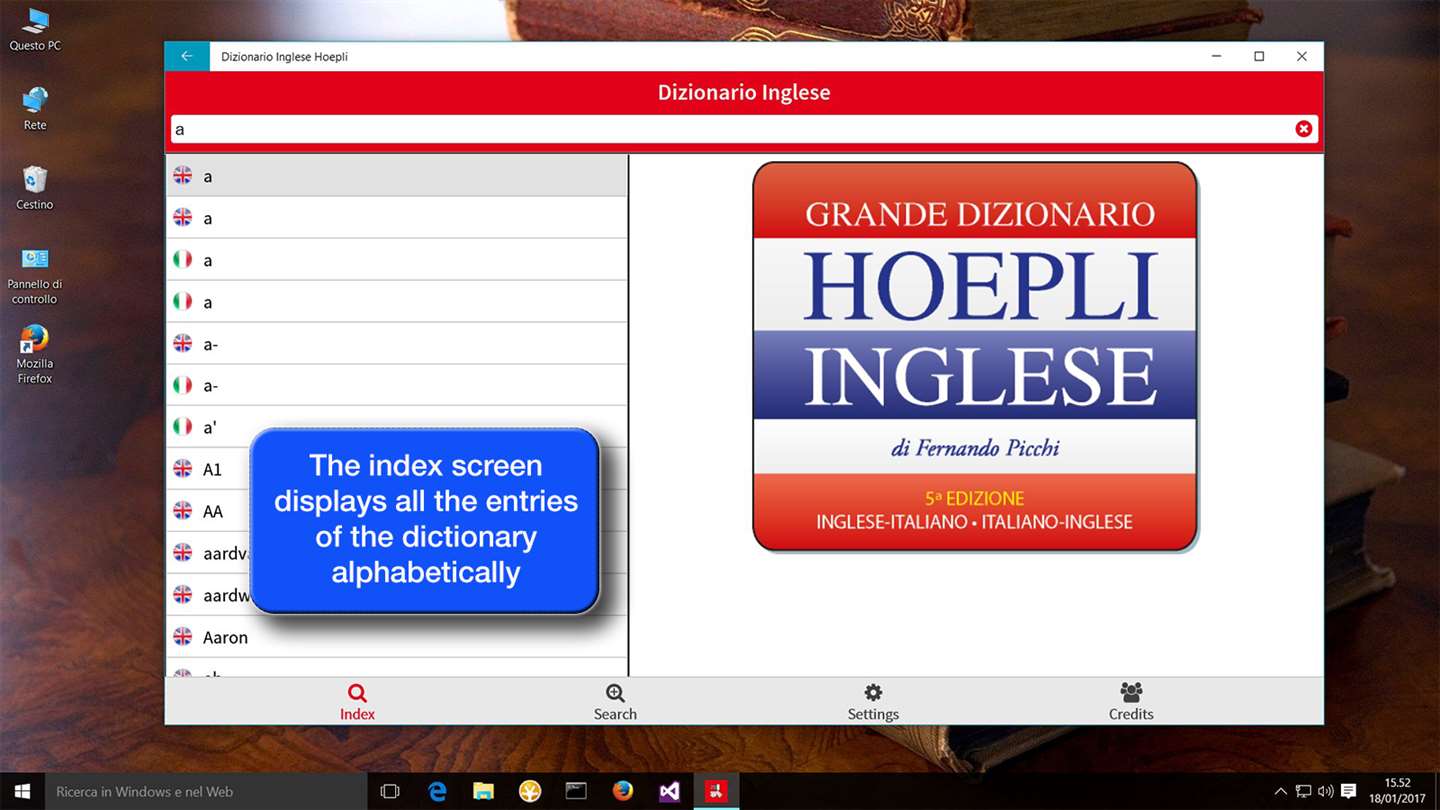Click the network icon in system tray

1304,791
